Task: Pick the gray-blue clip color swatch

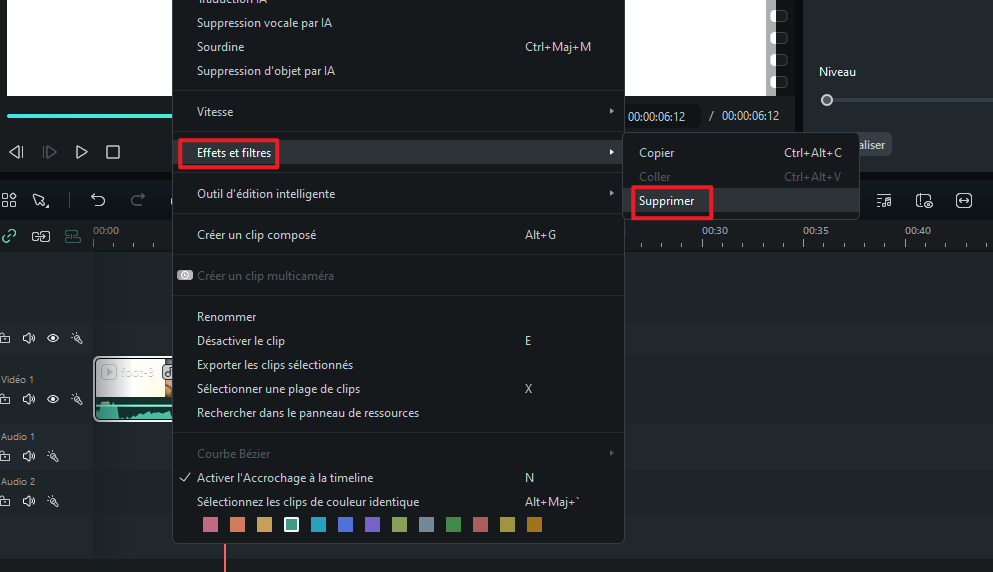Action: click(427, 524)
